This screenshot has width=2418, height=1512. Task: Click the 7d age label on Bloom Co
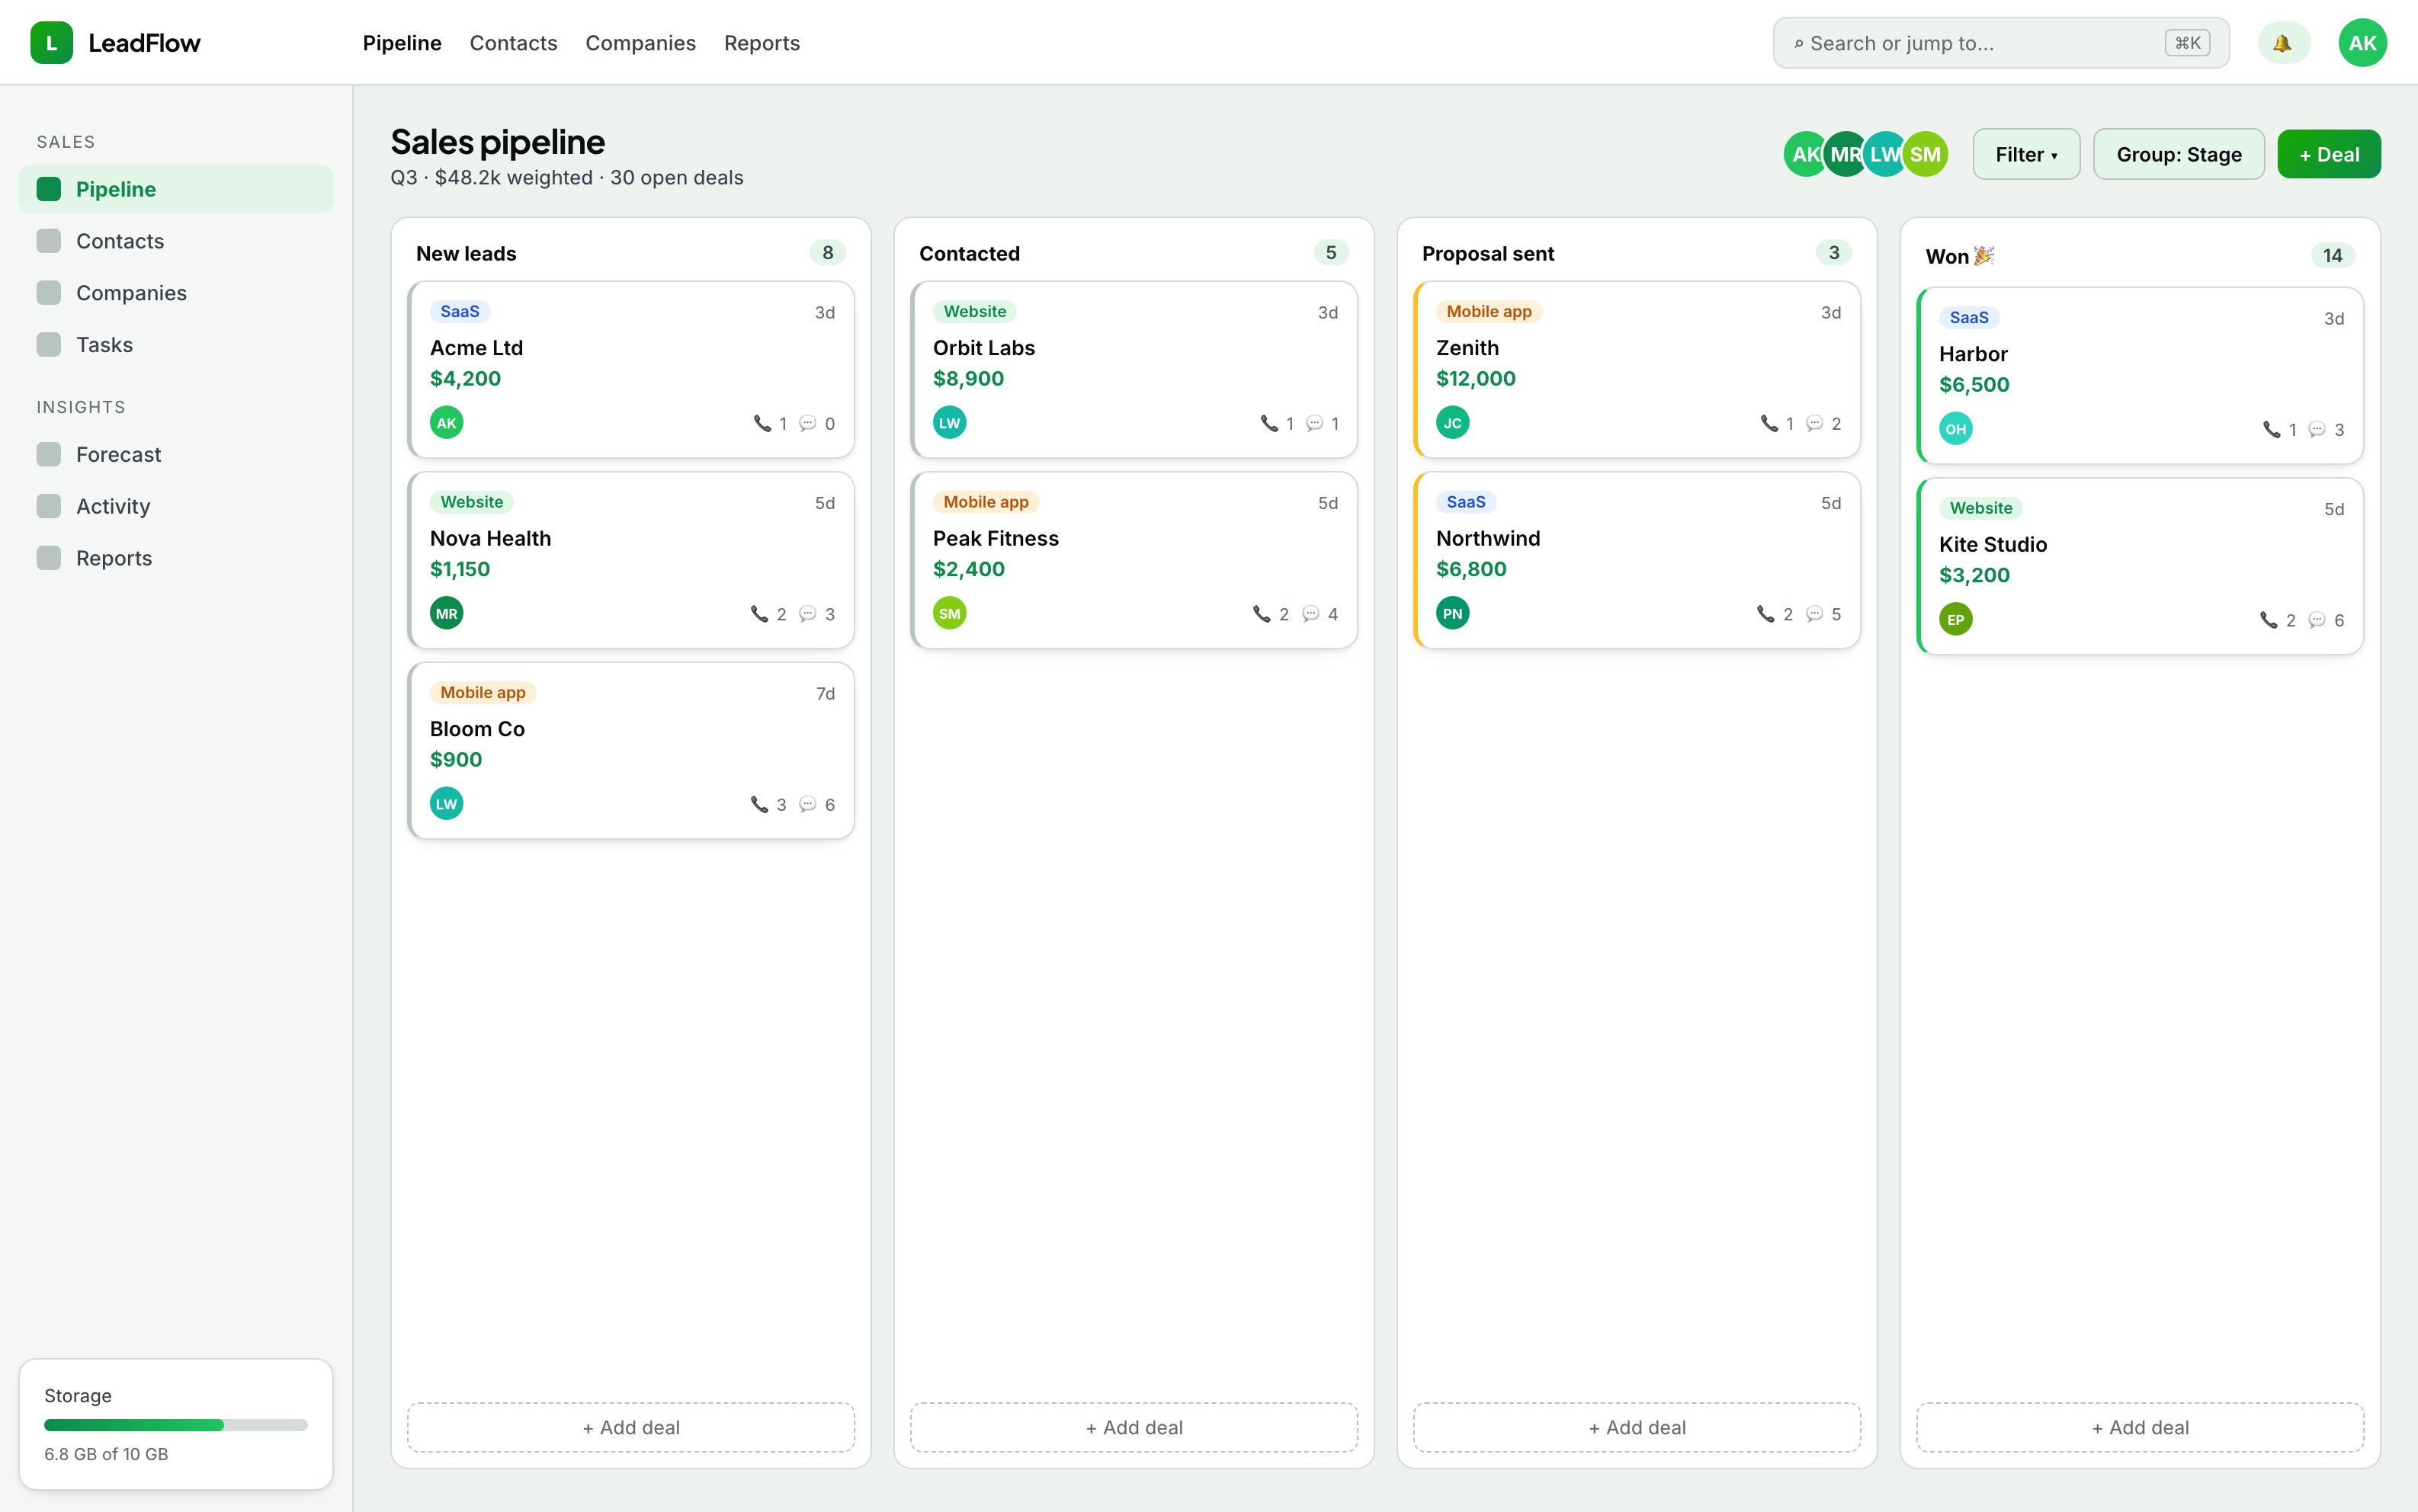point(825,693)
